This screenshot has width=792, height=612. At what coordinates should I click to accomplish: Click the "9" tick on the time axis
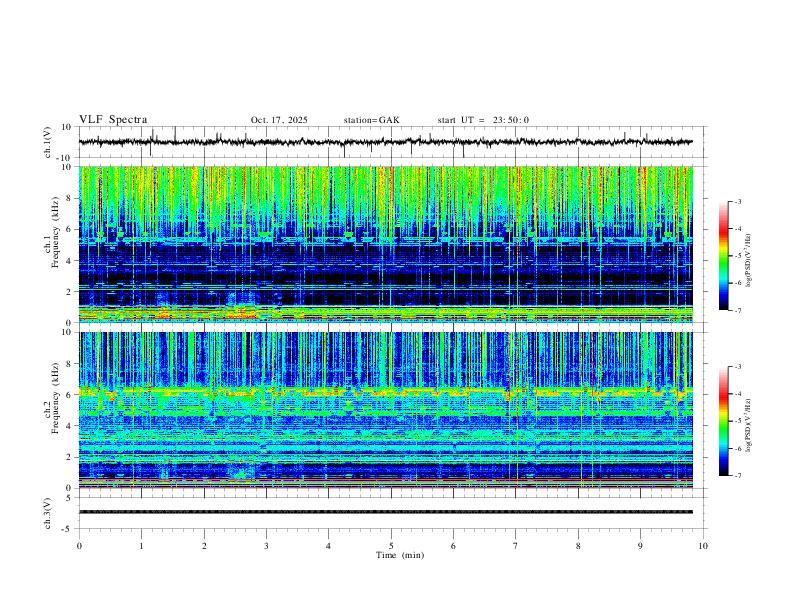[x=640, y=546]
